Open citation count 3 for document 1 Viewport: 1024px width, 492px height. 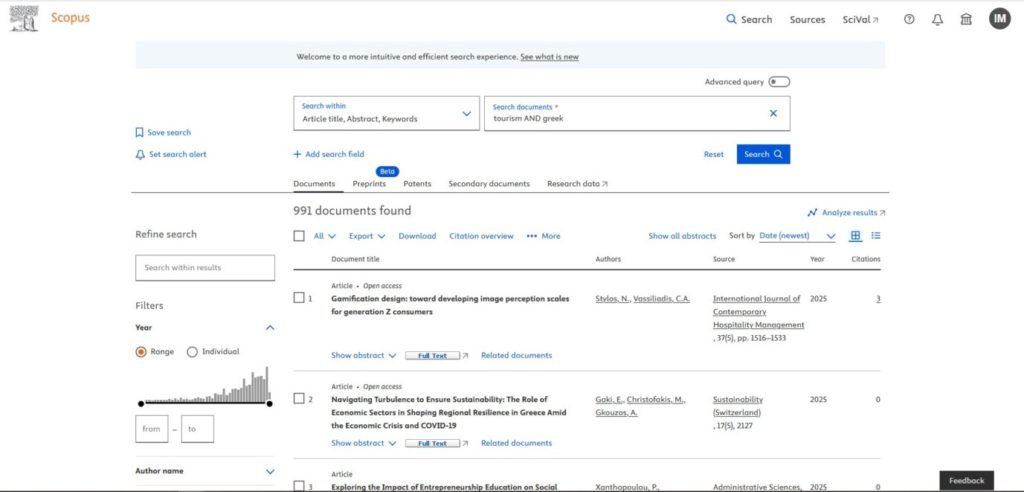click(878, 299)
